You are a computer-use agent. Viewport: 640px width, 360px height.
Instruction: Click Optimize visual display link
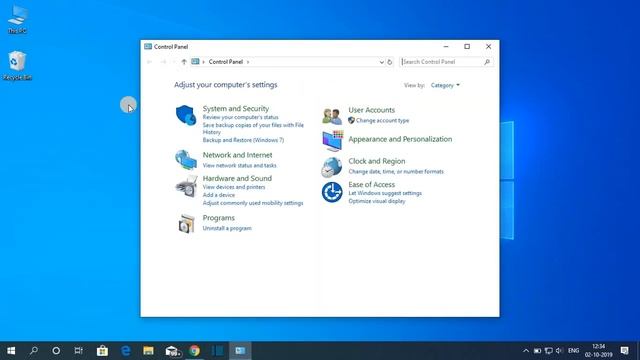click(x=377, y=201)
